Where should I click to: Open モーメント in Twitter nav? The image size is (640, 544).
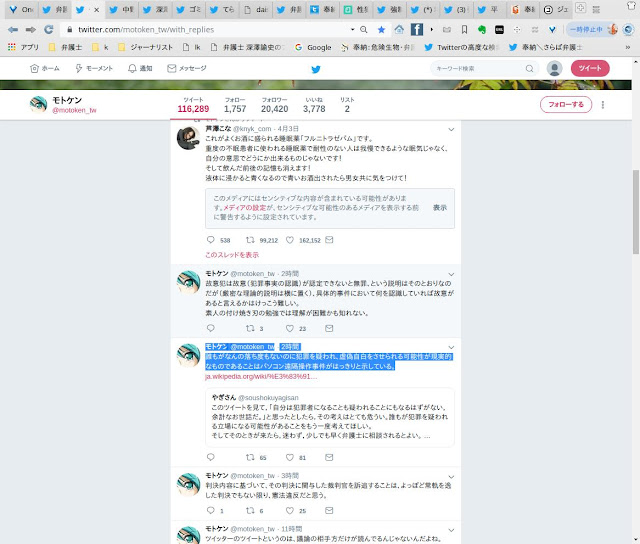click(94, 69)
